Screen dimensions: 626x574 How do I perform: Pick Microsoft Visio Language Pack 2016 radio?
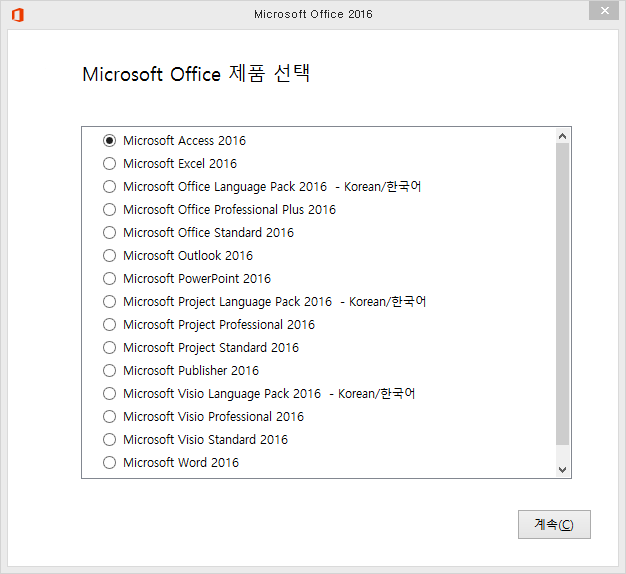point(109,394)
